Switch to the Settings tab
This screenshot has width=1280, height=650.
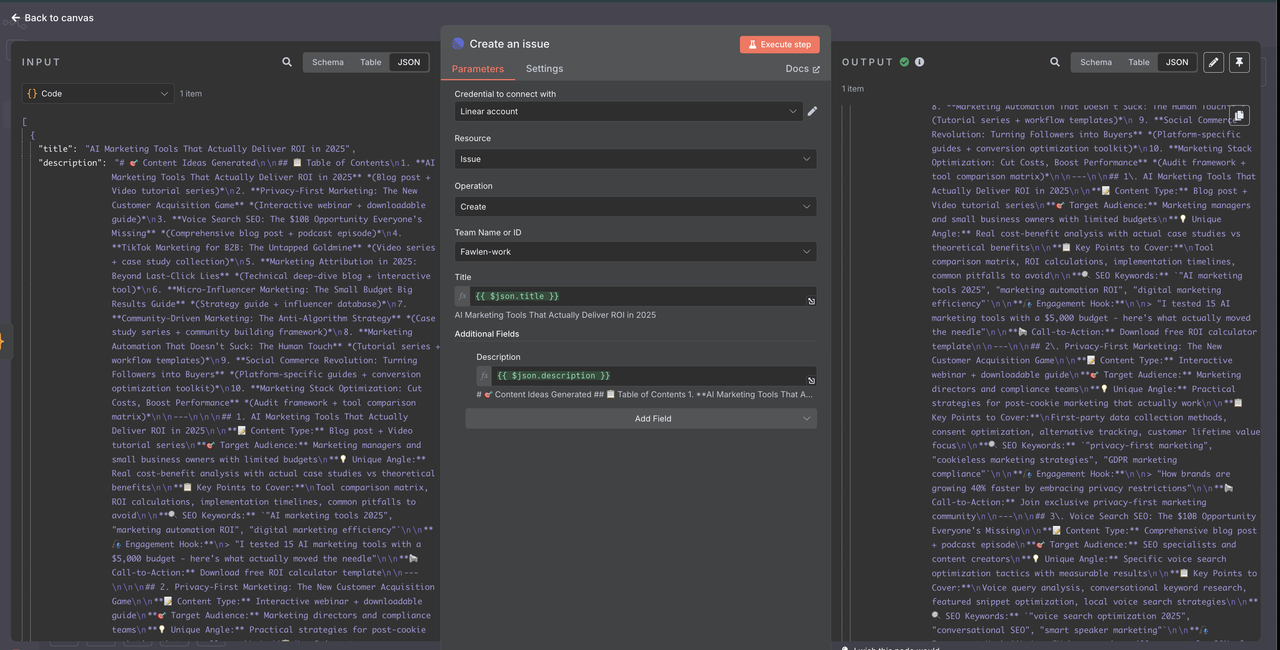click(x=544, y=69)
